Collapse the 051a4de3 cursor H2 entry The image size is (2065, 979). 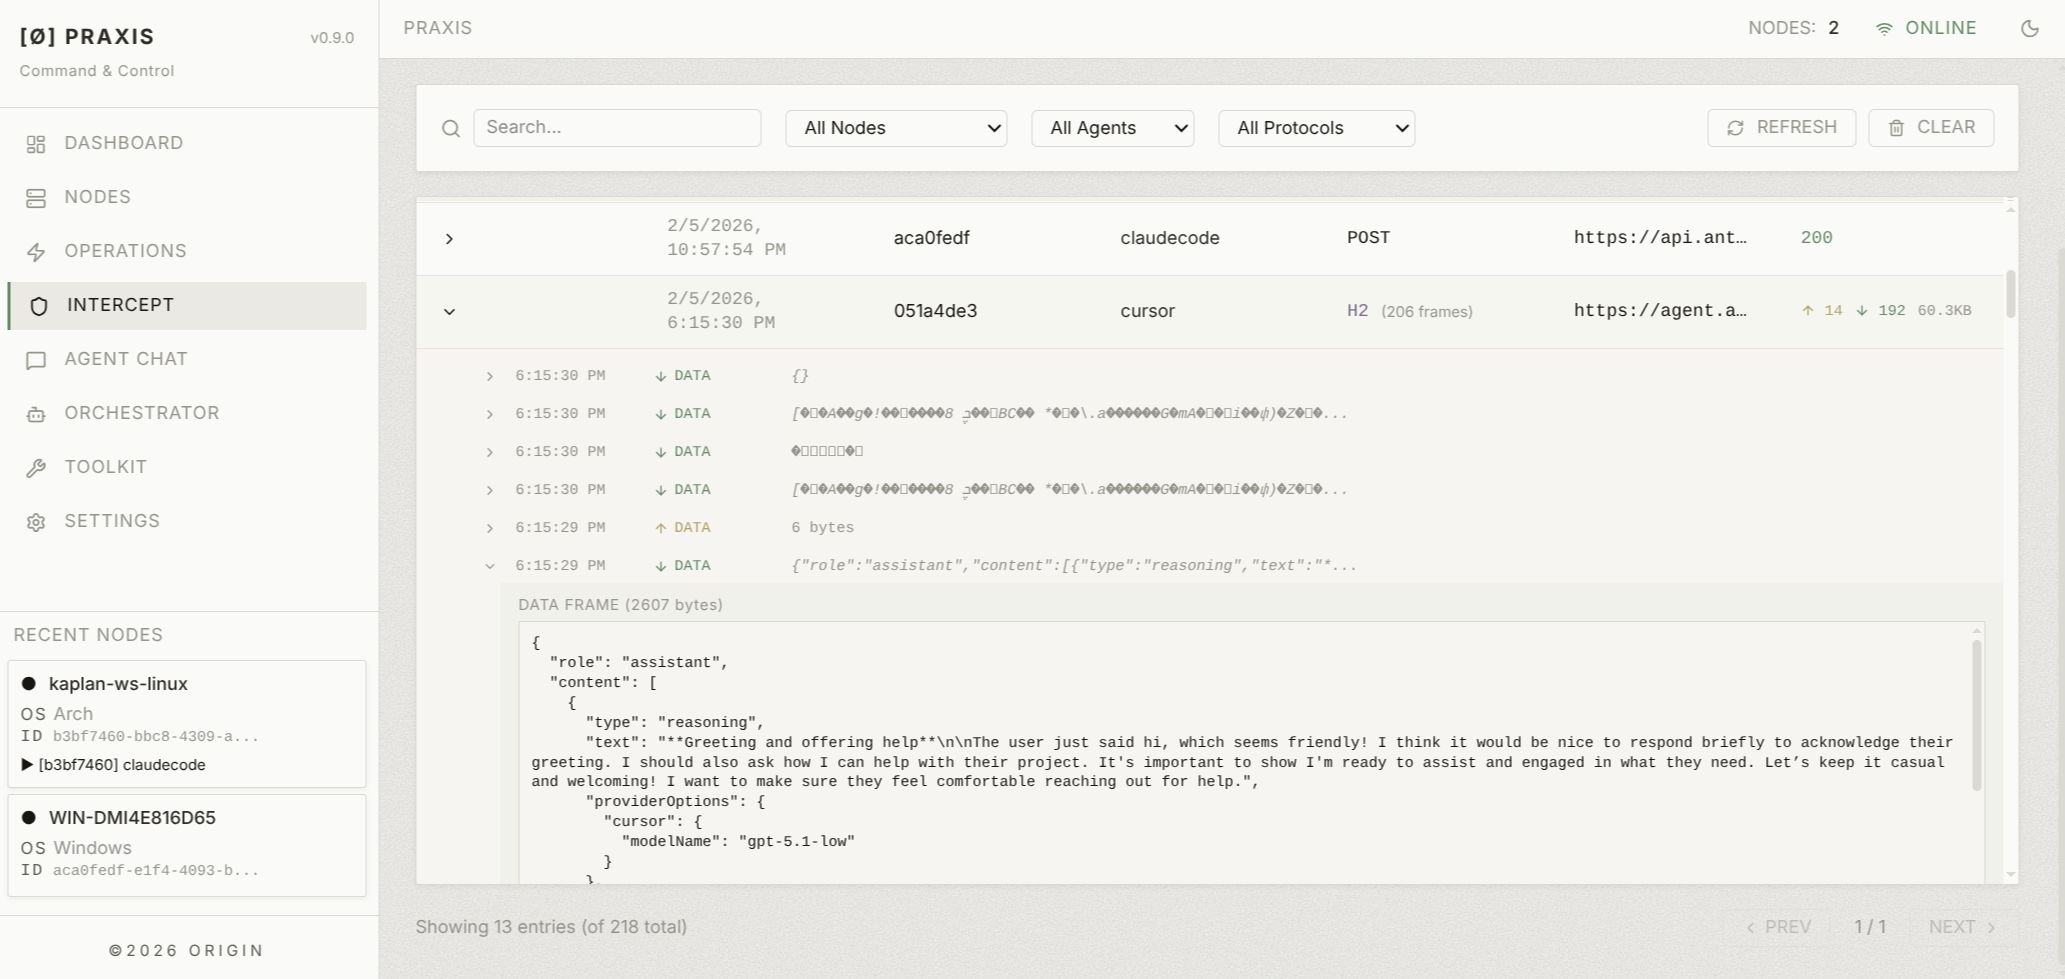click(x=449, y=312)
